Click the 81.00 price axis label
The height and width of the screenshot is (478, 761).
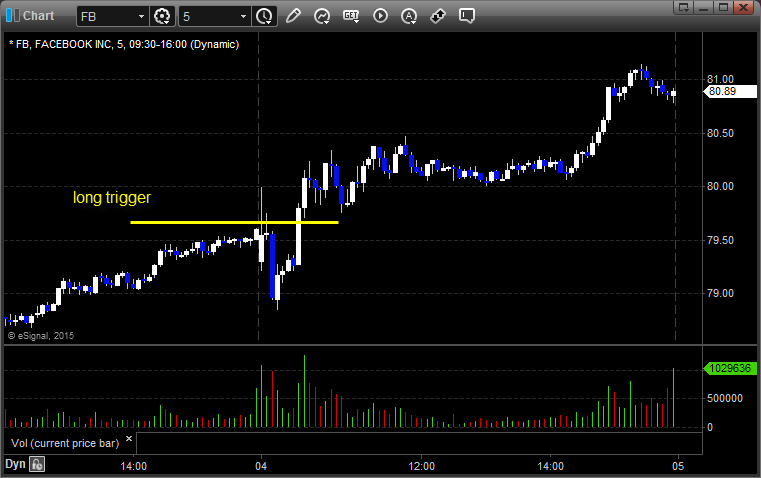click(x=720, y=79)
